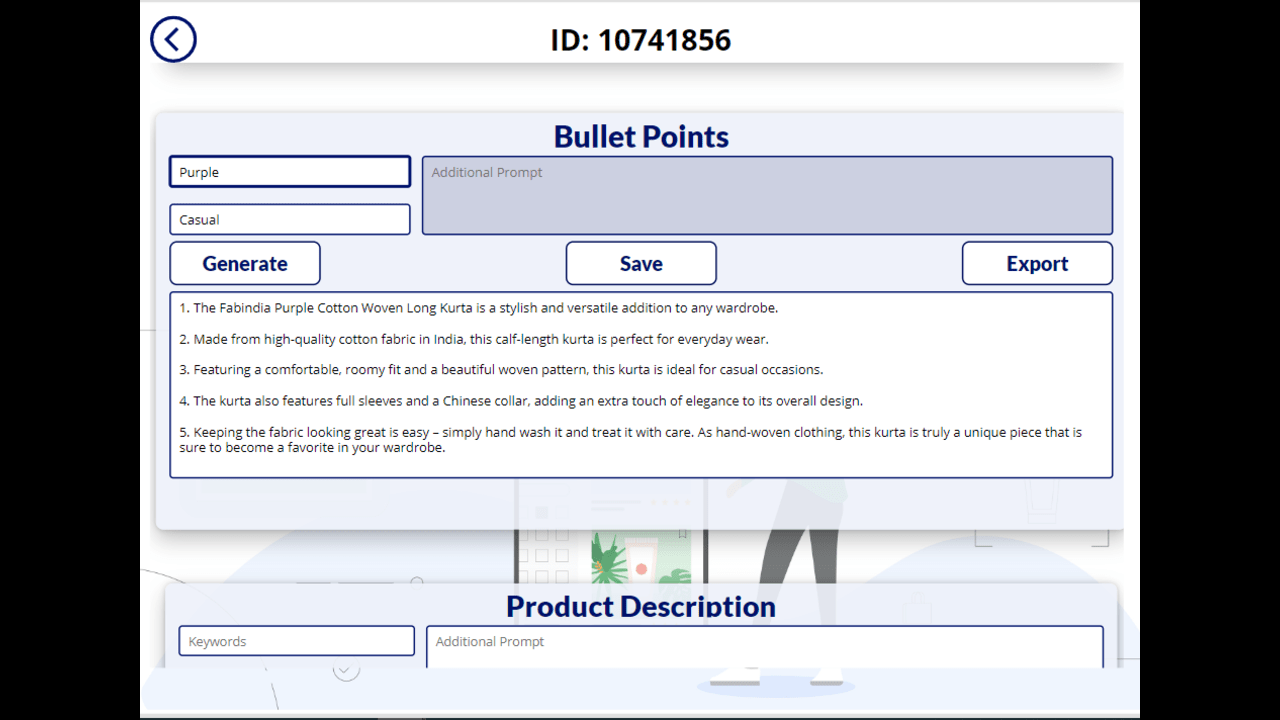Click bullet 5 about hand wash care

click(x=631, y=440)
